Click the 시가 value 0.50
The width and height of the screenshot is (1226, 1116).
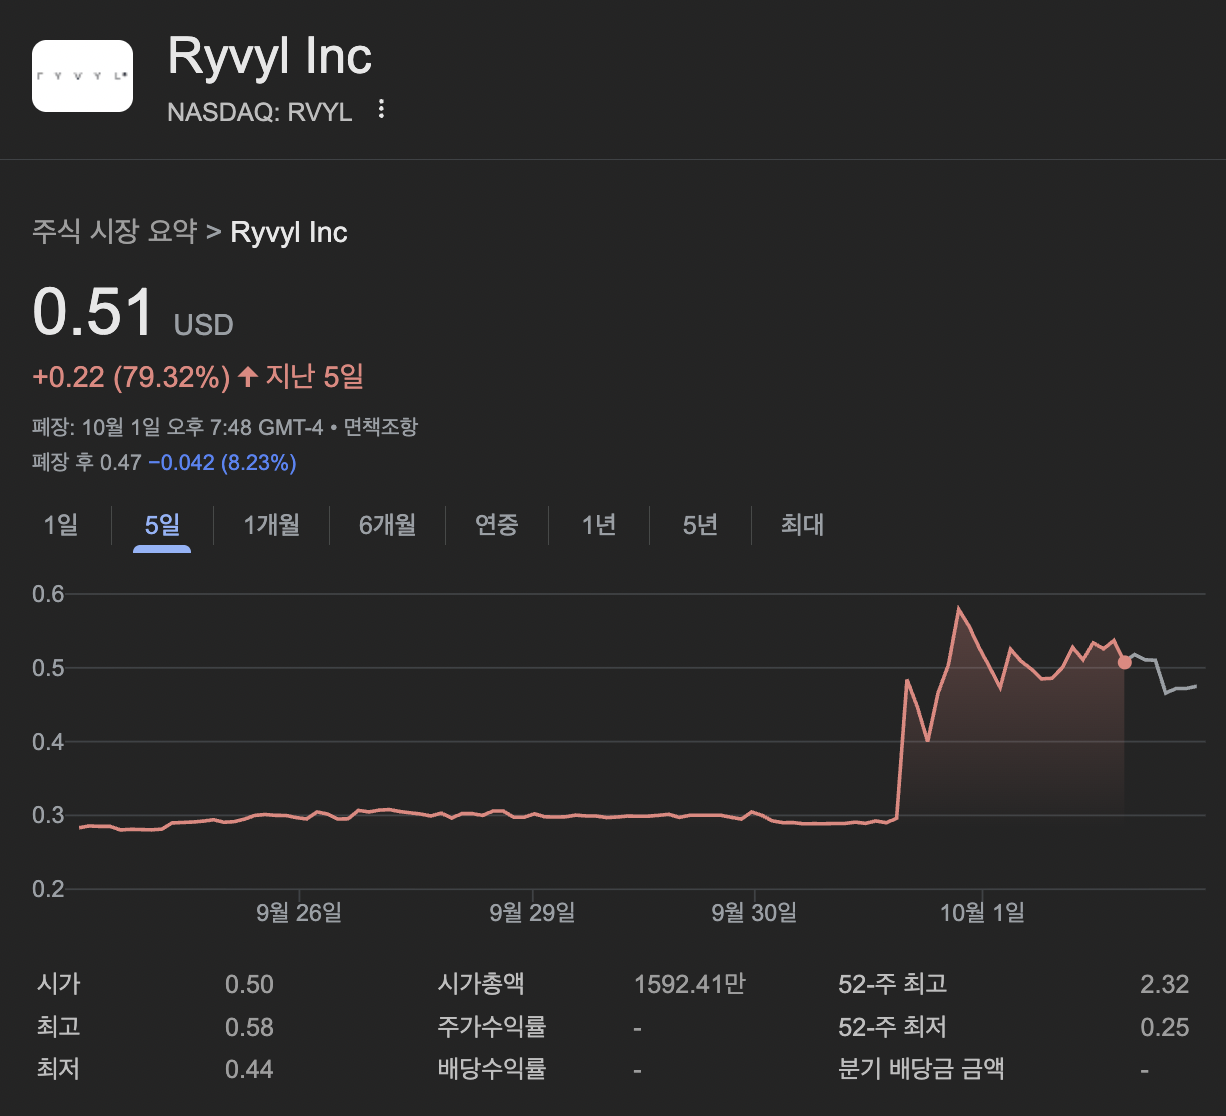tap(249, 984)
